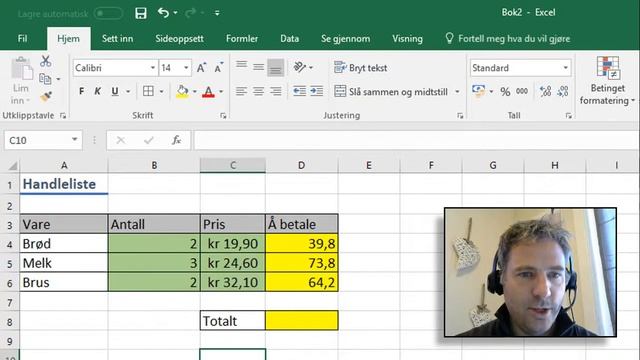Apply accounting currency format icon
640x360 pixels.
pyautogui.click(x=478, y=91)
